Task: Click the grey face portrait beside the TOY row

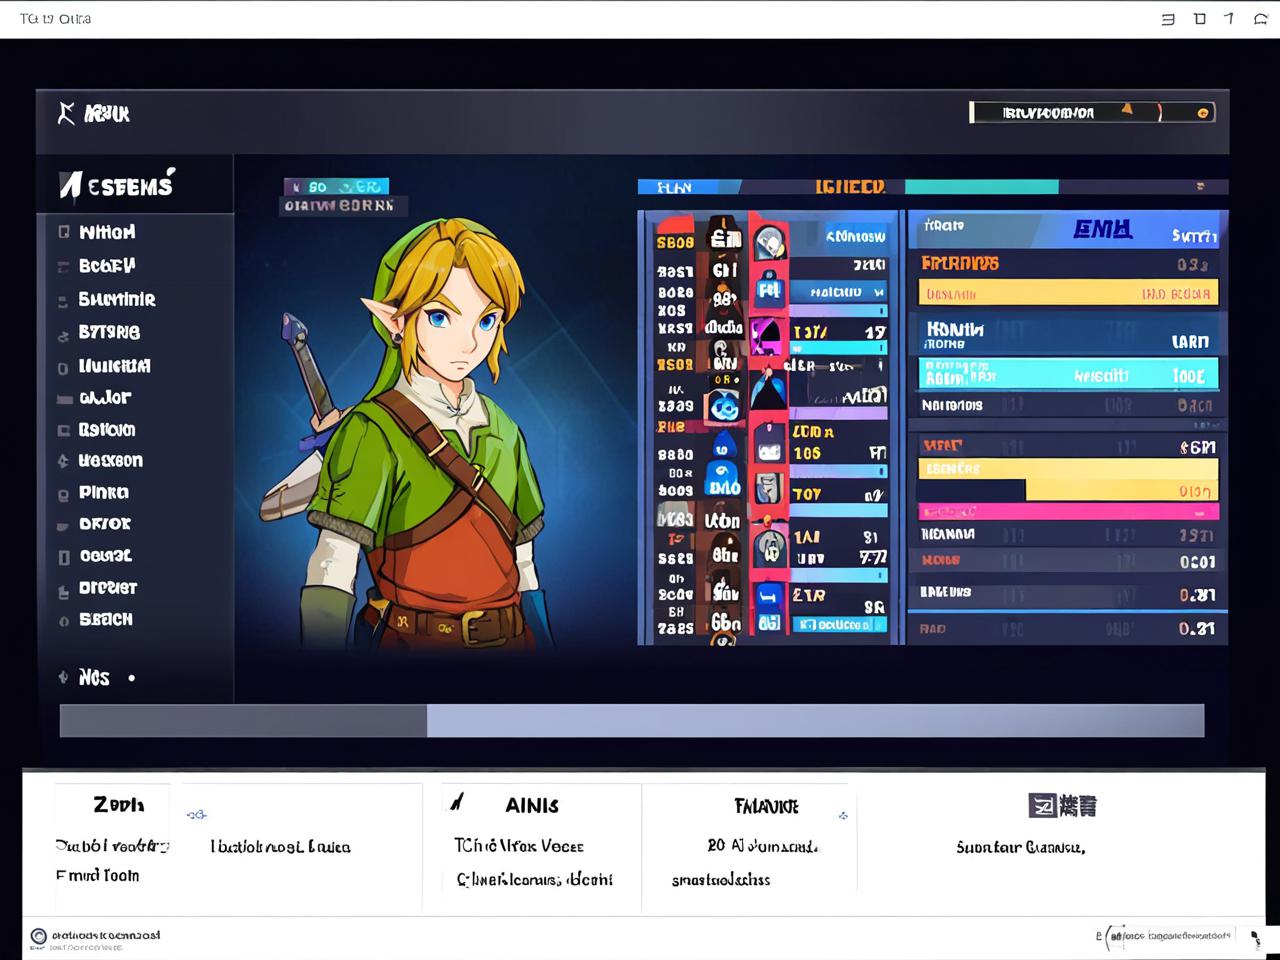Action: coord(768,489)
